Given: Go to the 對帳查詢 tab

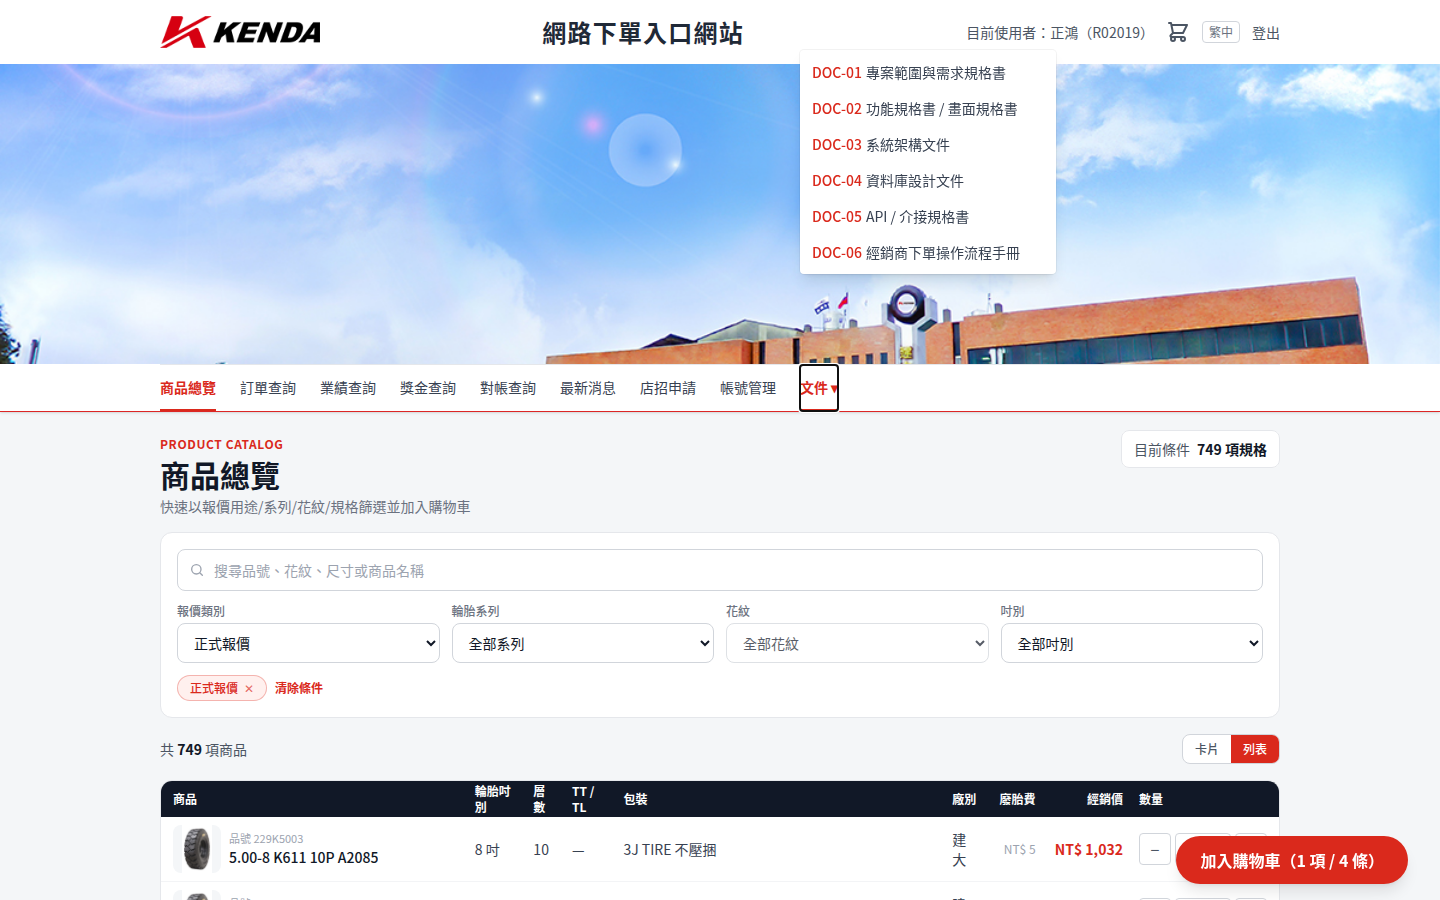Looking at the screenshot, I should coord(508,388).
